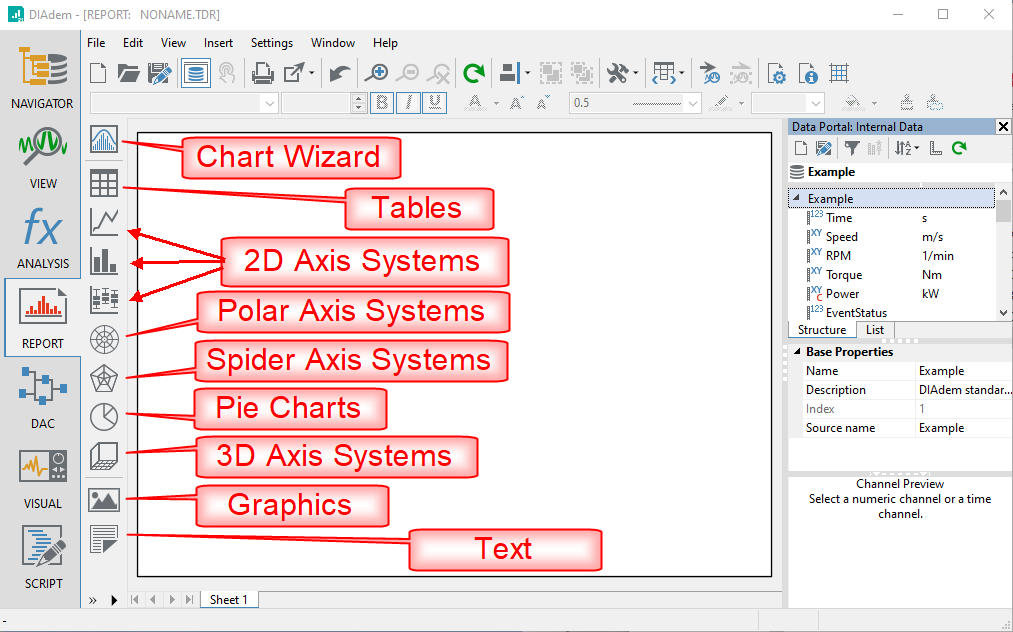This screenshot has height=632, width=1013.
Task: Open the Chart Wizard tool
Action: 104,140
